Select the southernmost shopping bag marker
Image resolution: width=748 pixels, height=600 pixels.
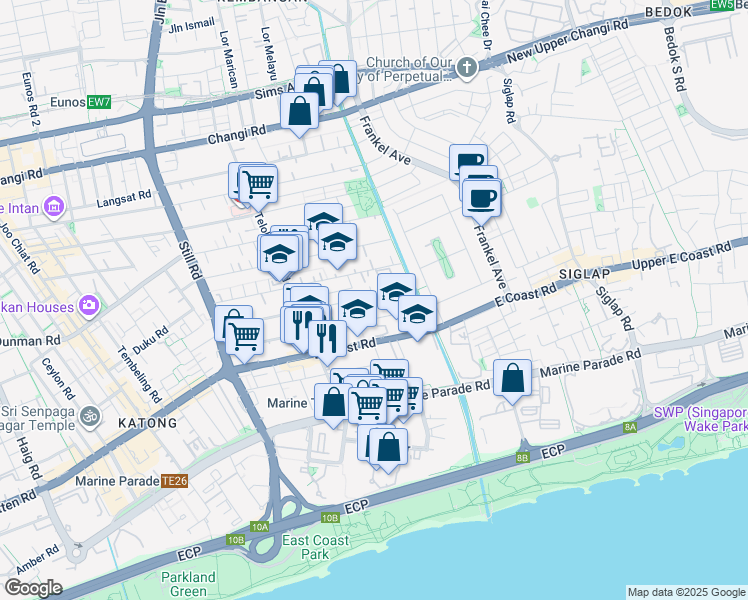pyautogui.click(x=388, y=447)
